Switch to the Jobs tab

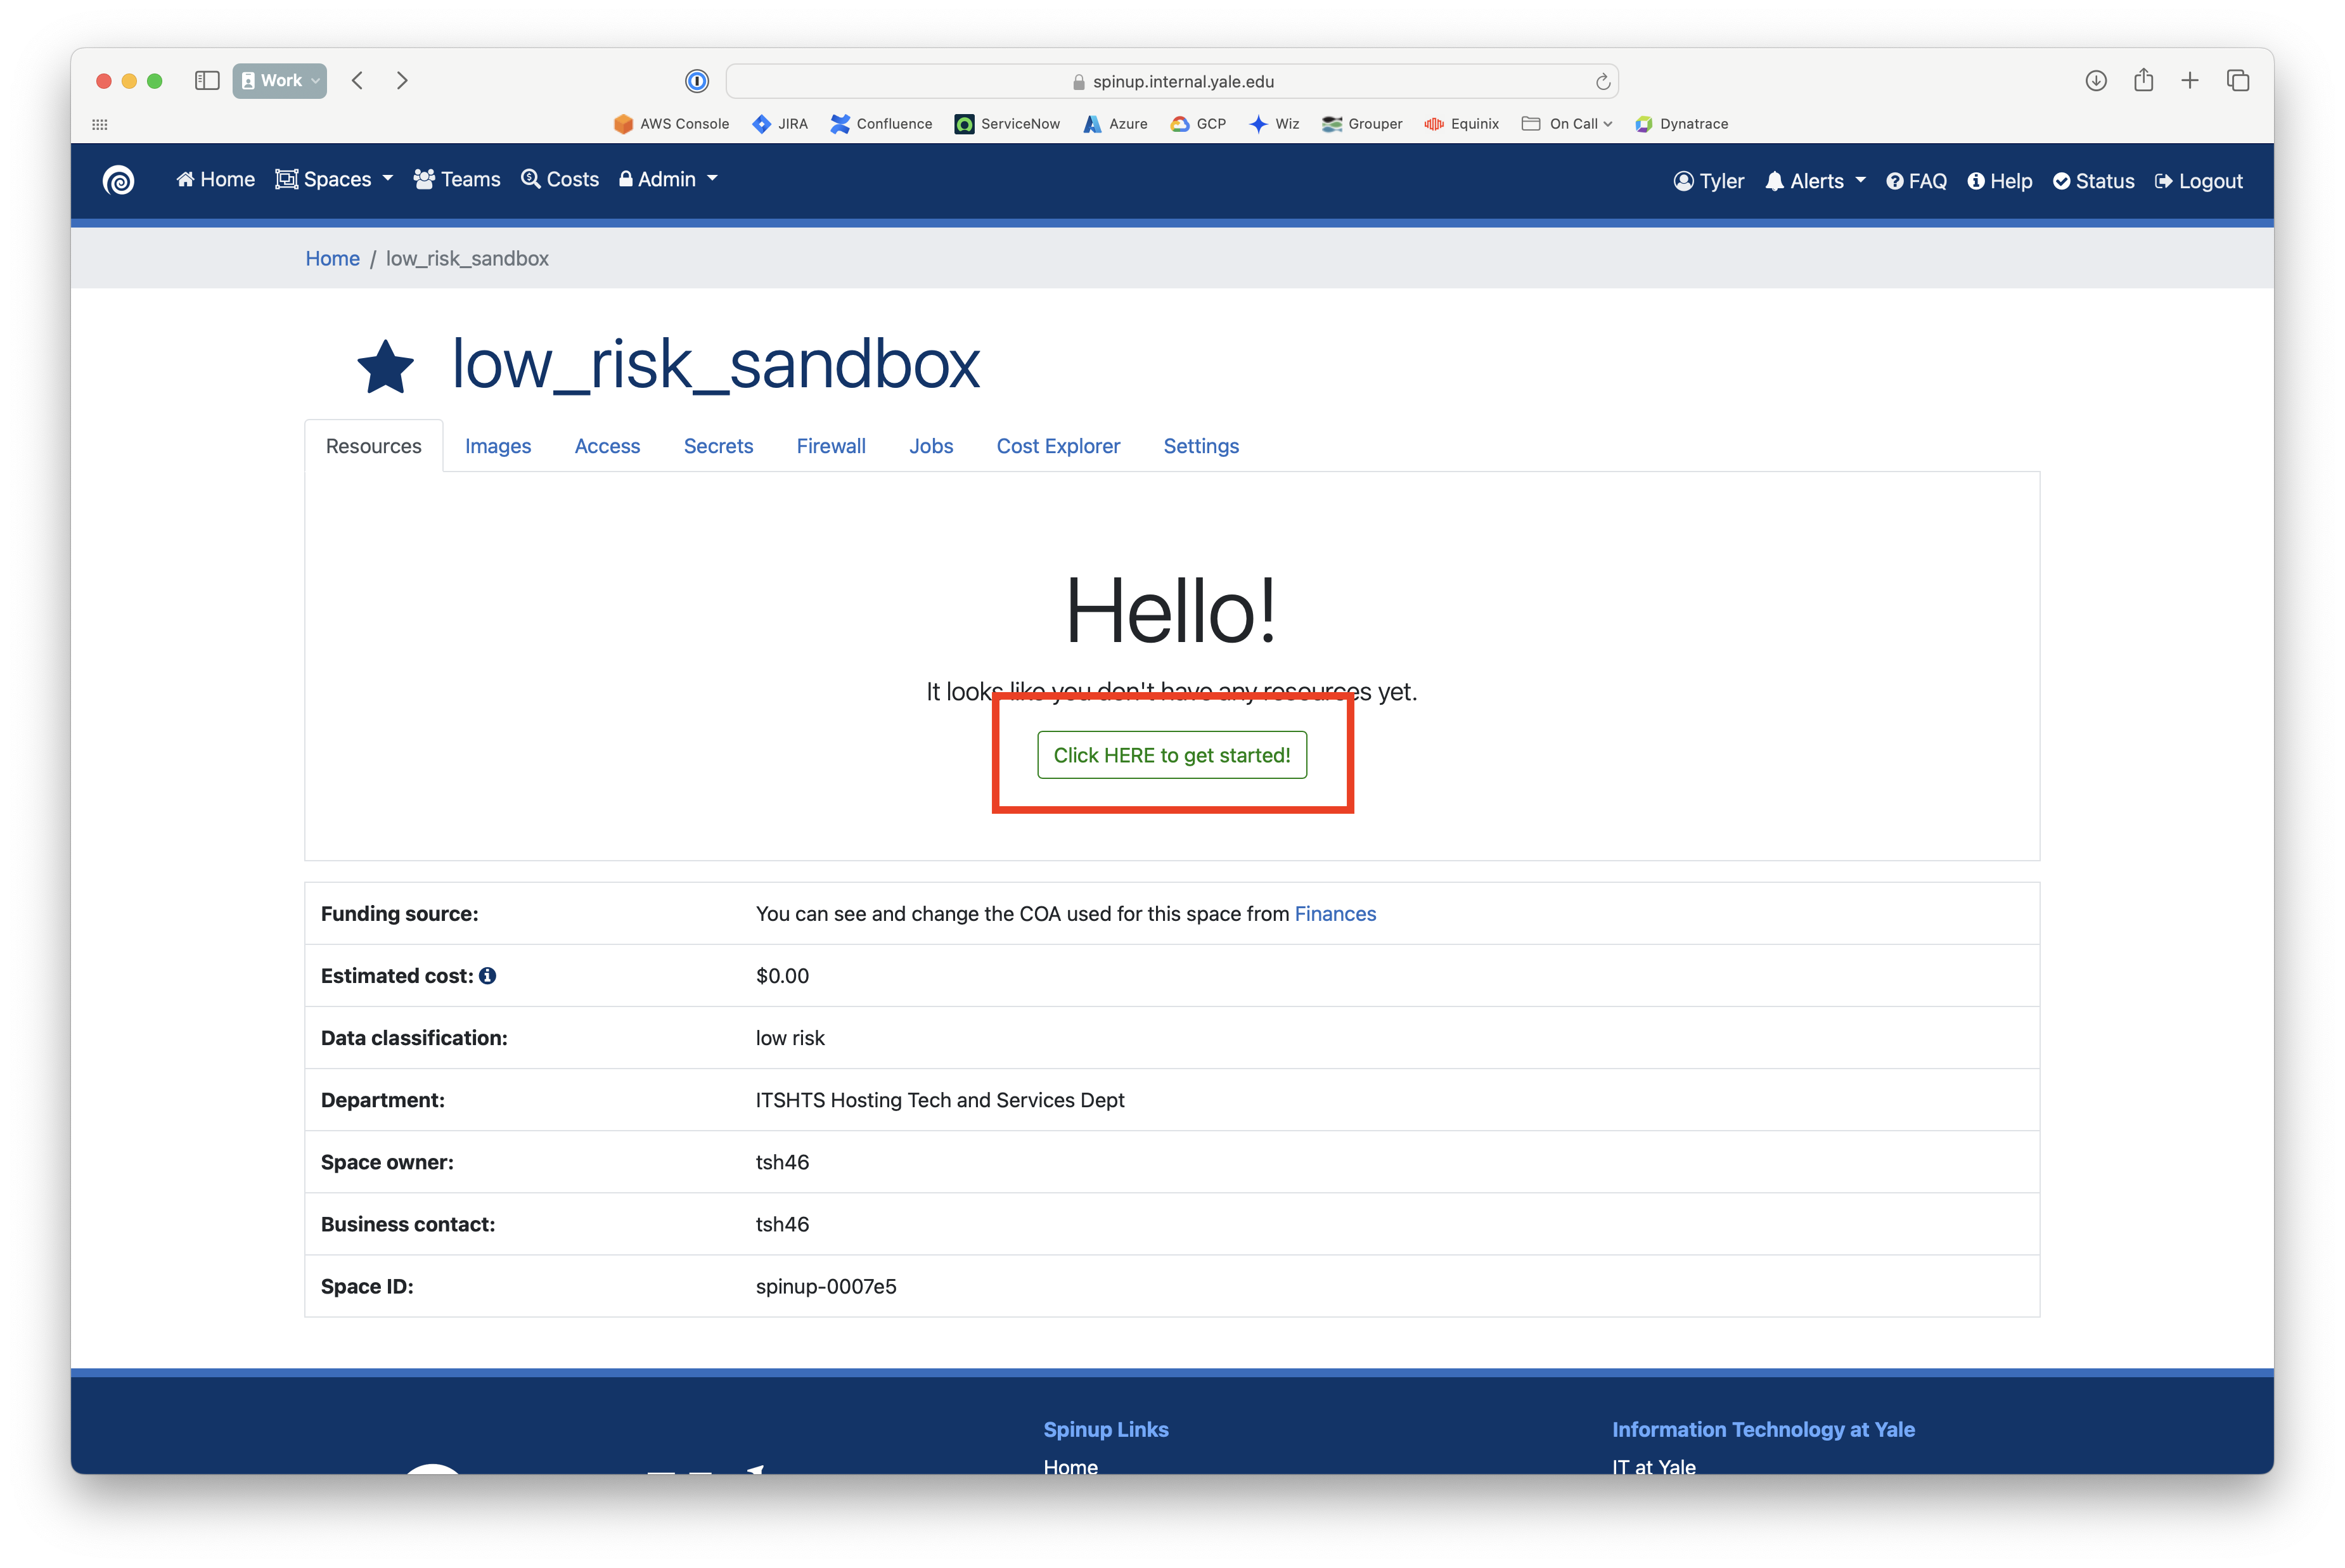pos(931,446)
